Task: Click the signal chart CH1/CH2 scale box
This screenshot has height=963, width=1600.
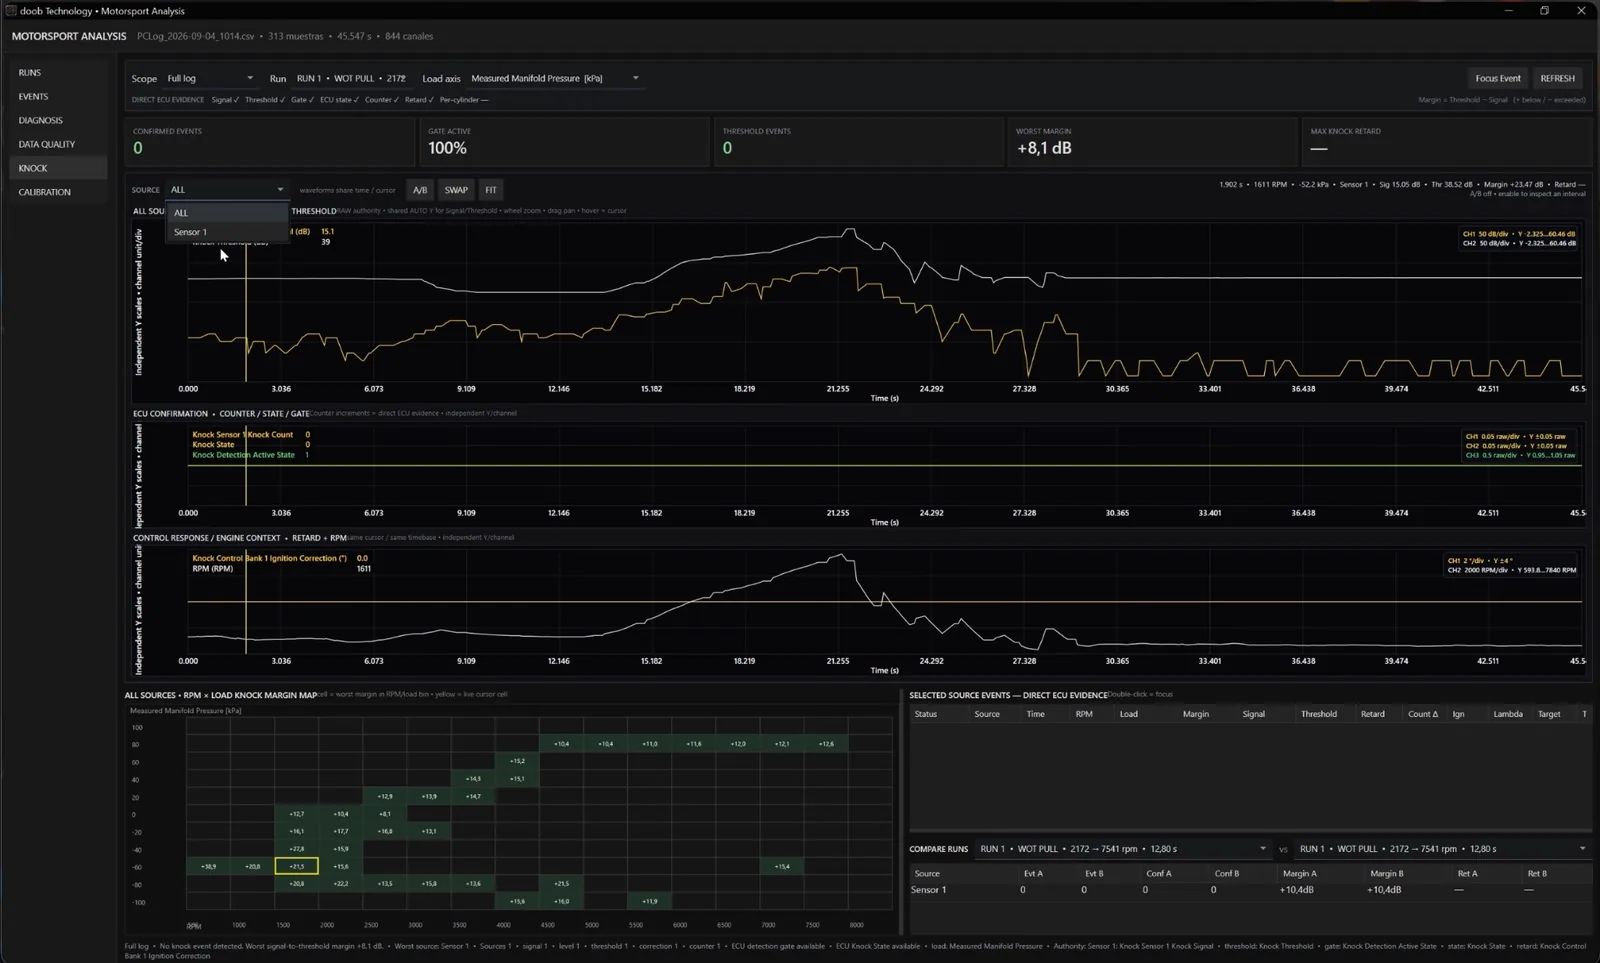Action: click(x=1518, y=238)
